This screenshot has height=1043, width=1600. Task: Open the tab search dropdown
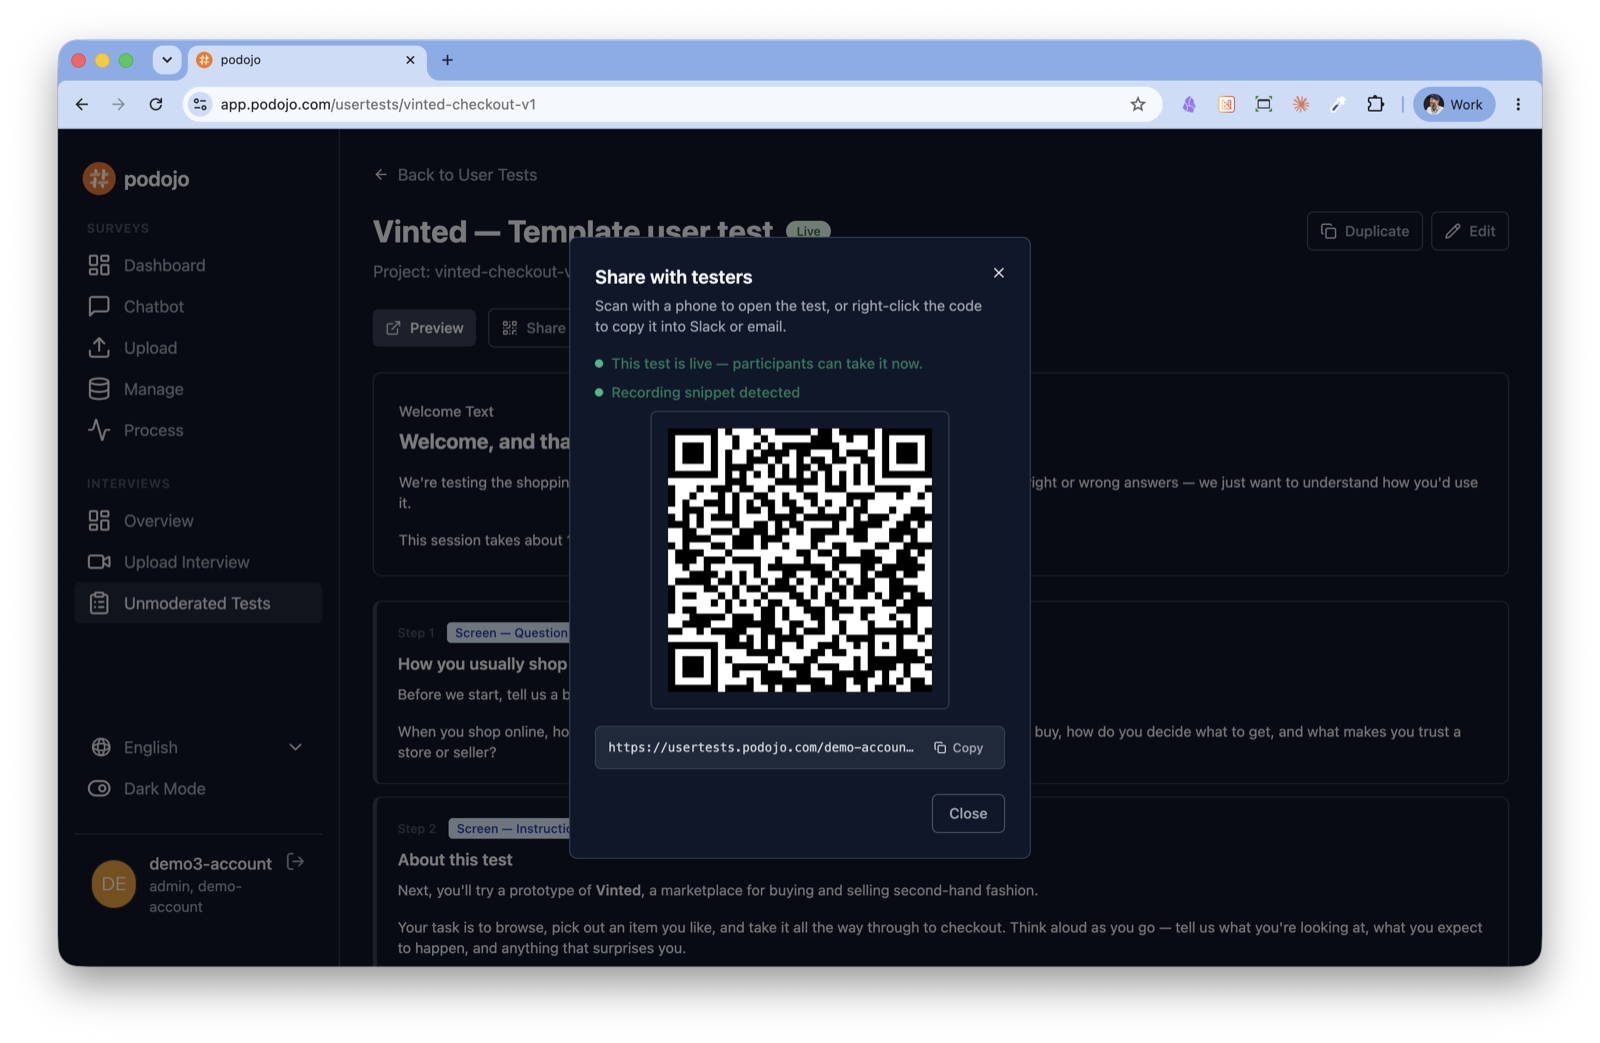[x=167, y=60]
